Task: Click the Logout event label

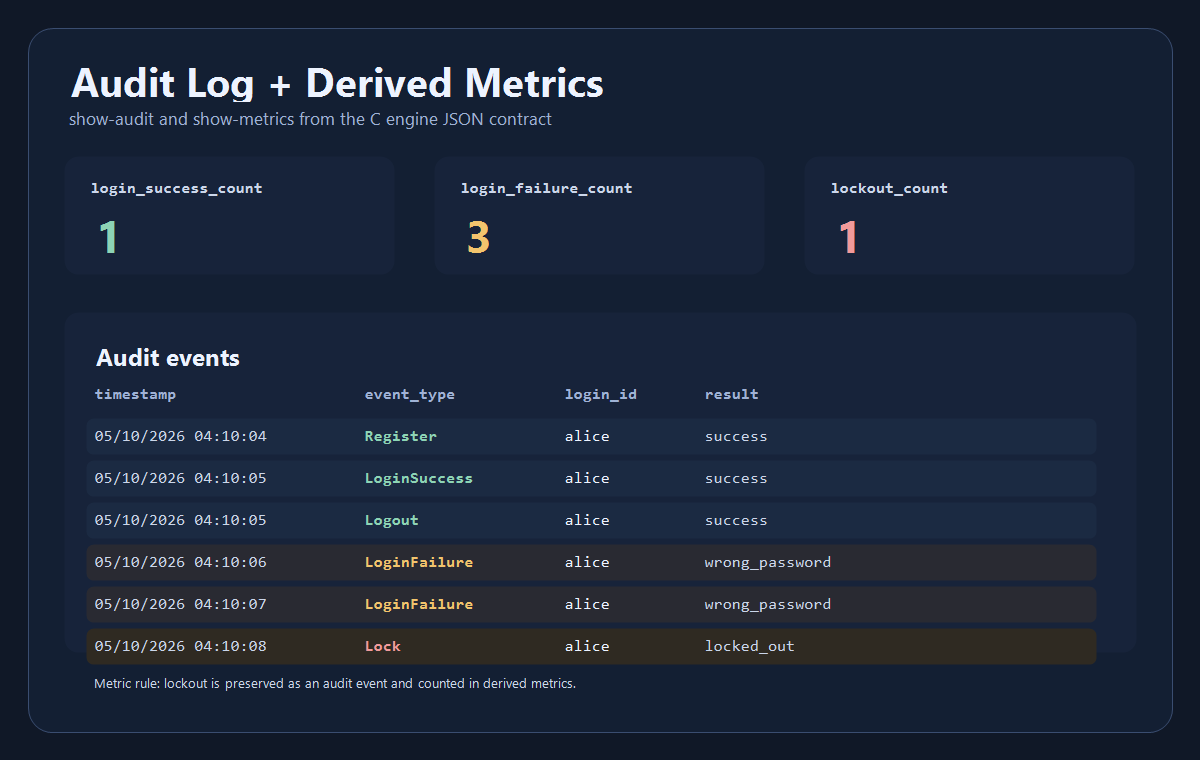Action: tap(392, 520)
